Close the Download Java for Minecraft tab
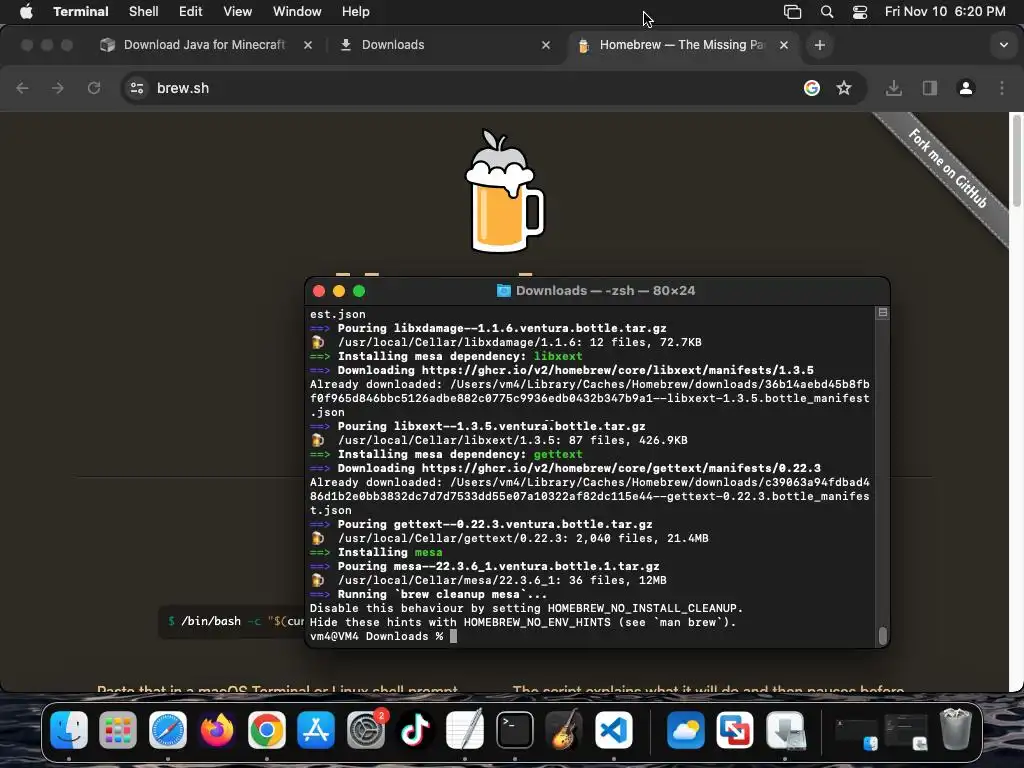 pos(308,45)
